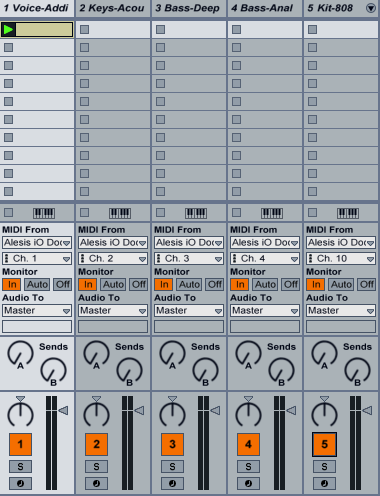
Task: Arm recording on track 4 Bass-Anal
Action: [248, 483]
